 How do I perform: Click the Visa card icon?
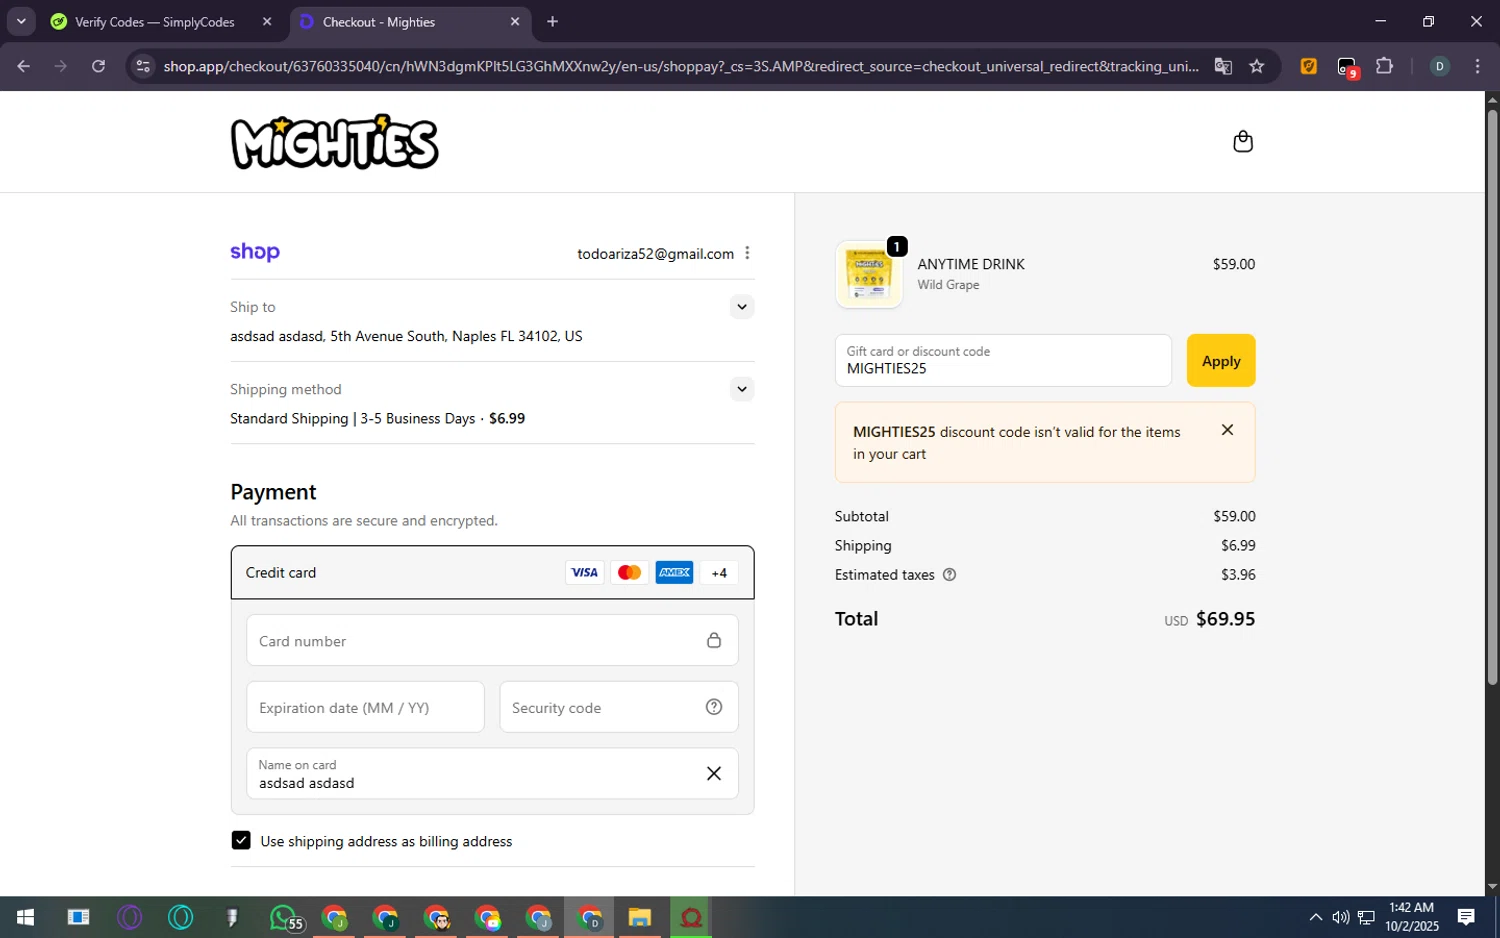(x=584, y=573)
